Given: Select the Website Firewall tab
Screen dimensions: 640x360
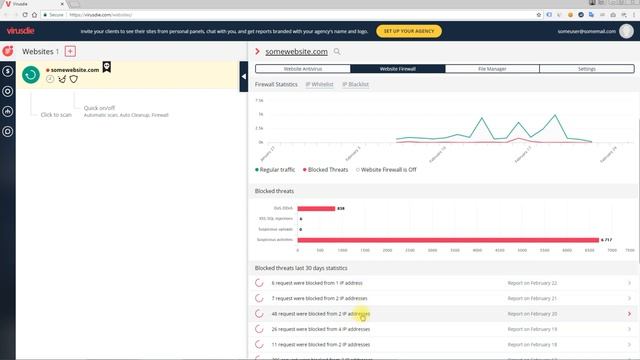Looking at the screenshot, I should coord(398,69).
